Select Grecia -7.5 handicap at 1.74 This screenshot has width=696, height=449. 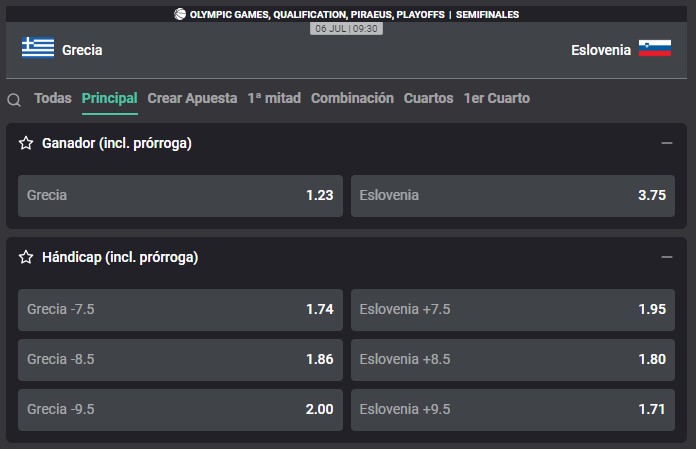(x=180, y=309)
